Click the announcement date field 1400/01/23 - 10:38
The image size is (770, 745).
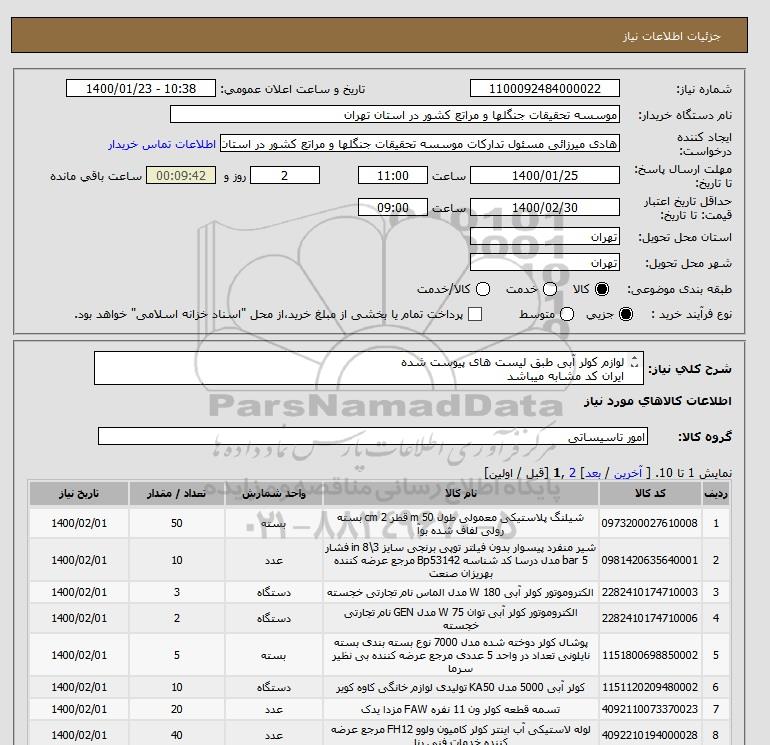[141, 88]
